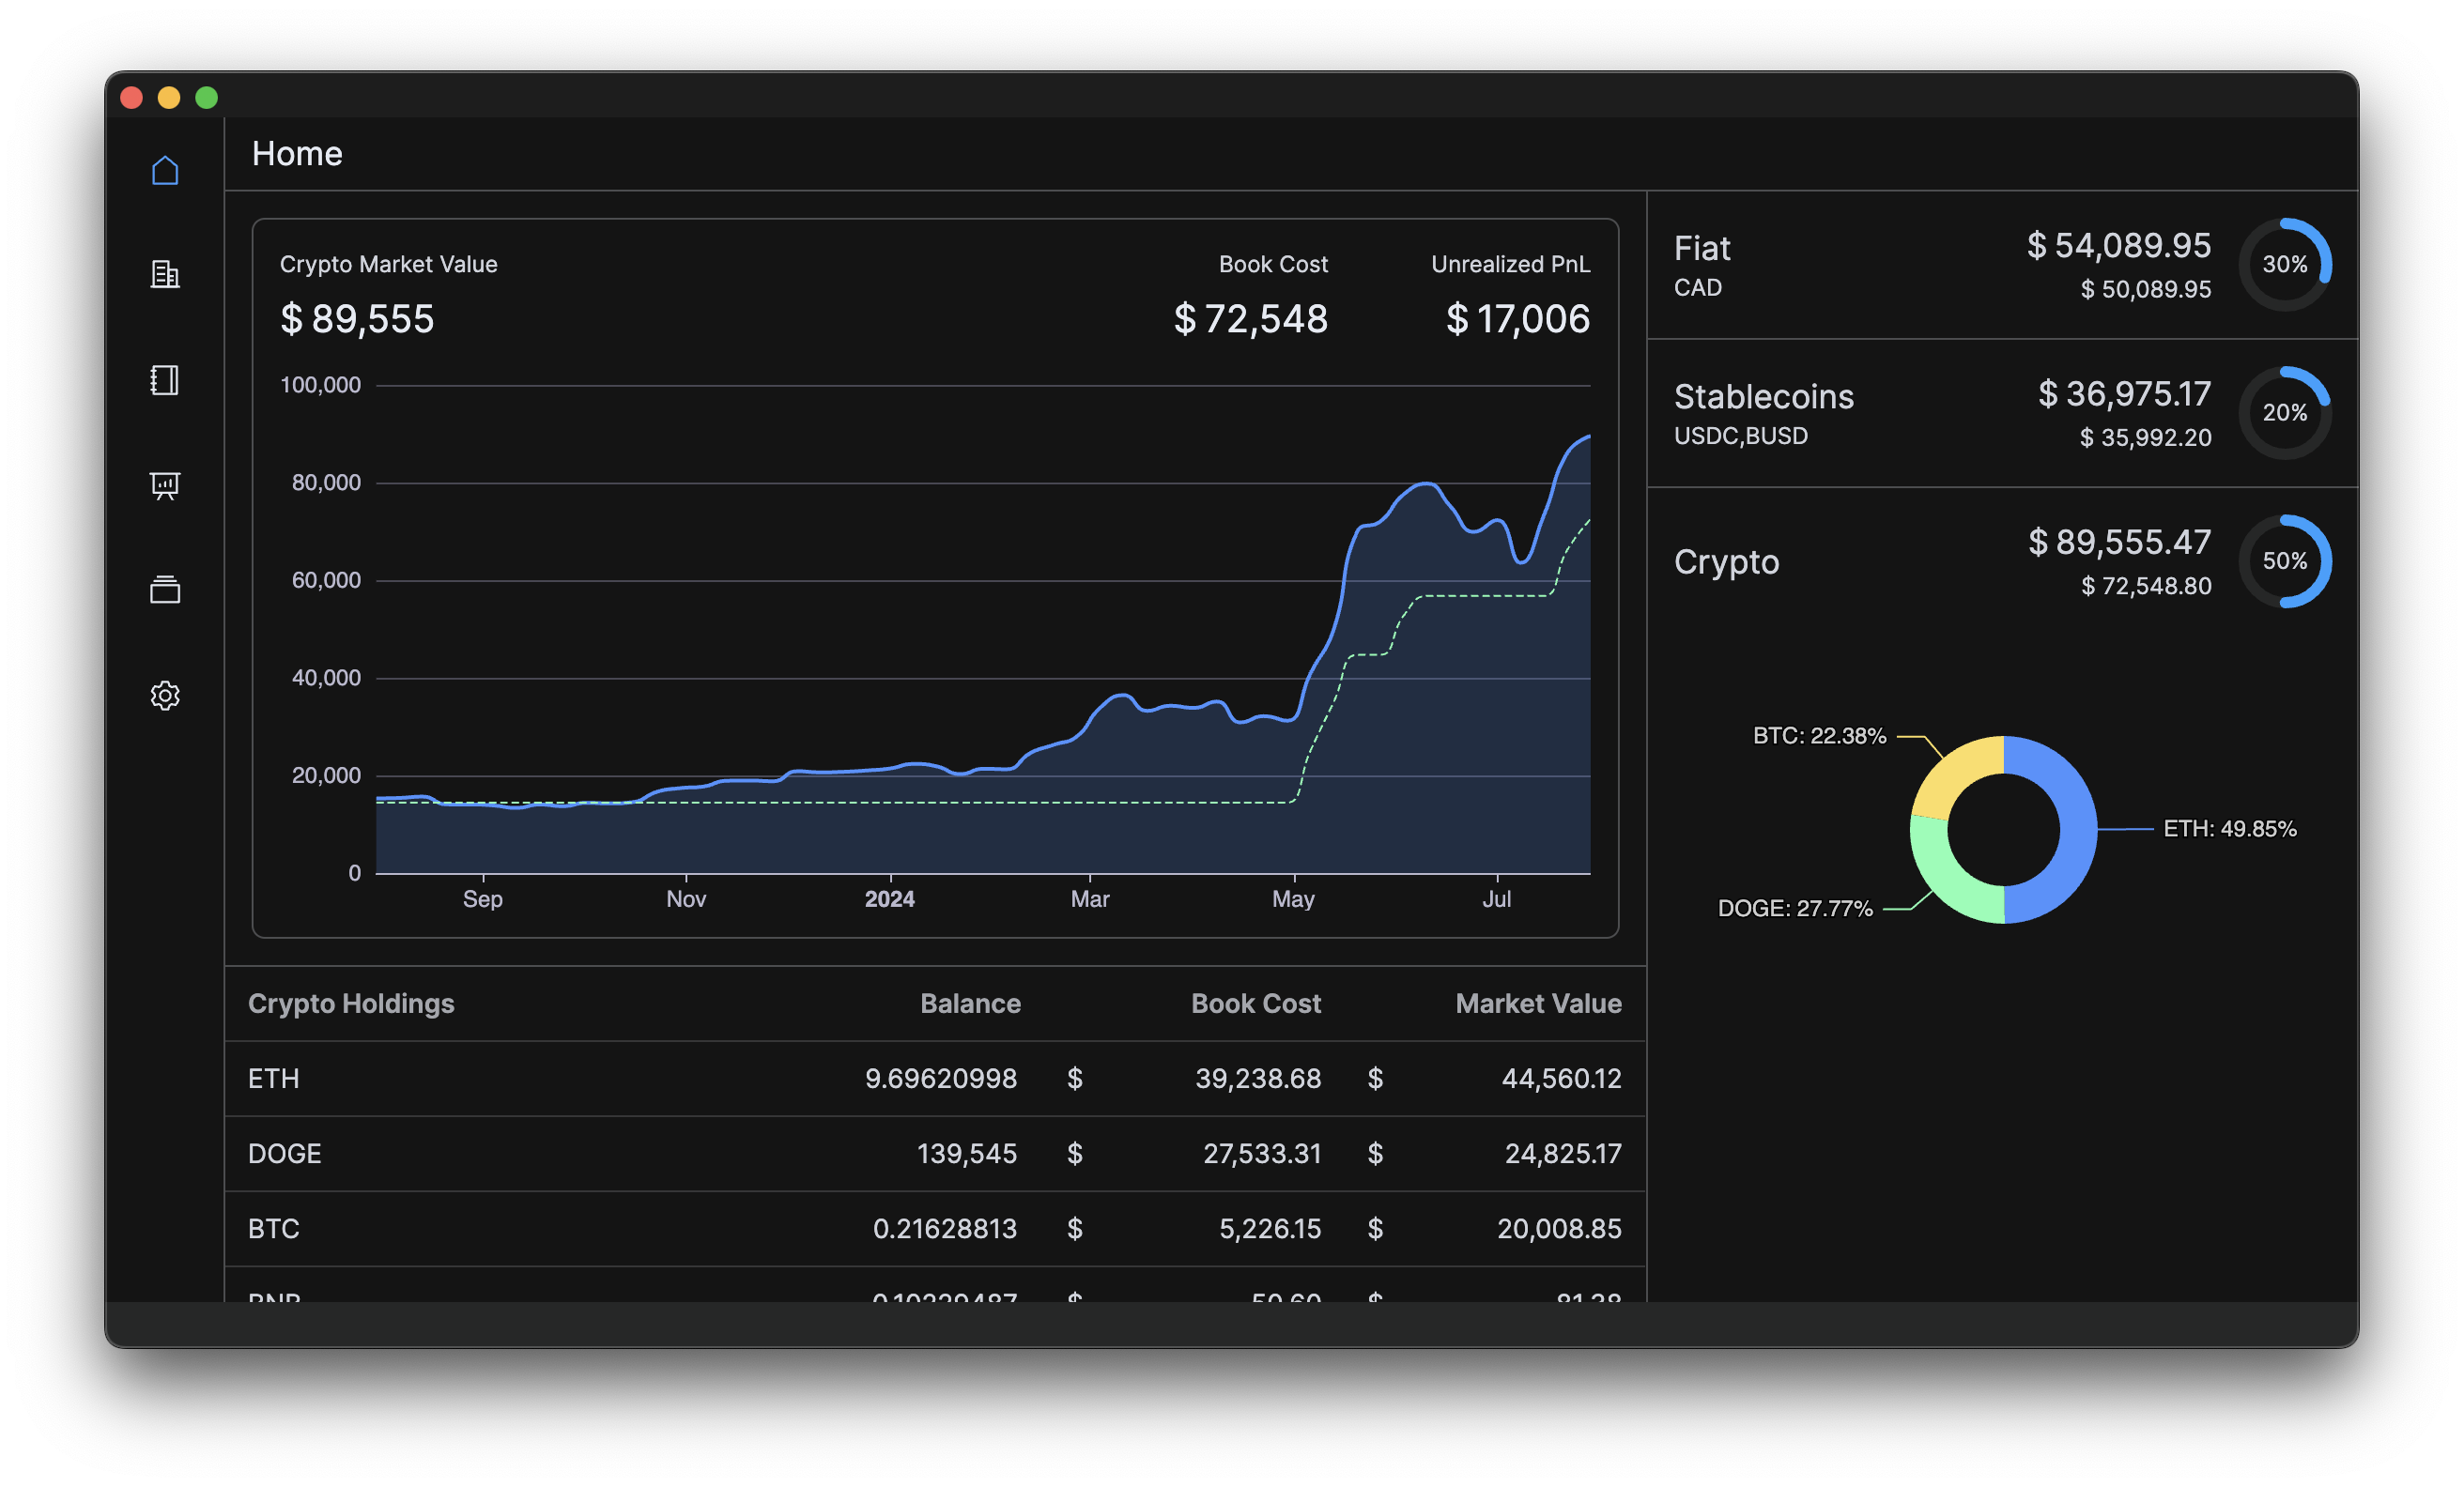Select the BTC holdings row label
This screenshot has height=1487, width=2464.
click(274, 1228)
